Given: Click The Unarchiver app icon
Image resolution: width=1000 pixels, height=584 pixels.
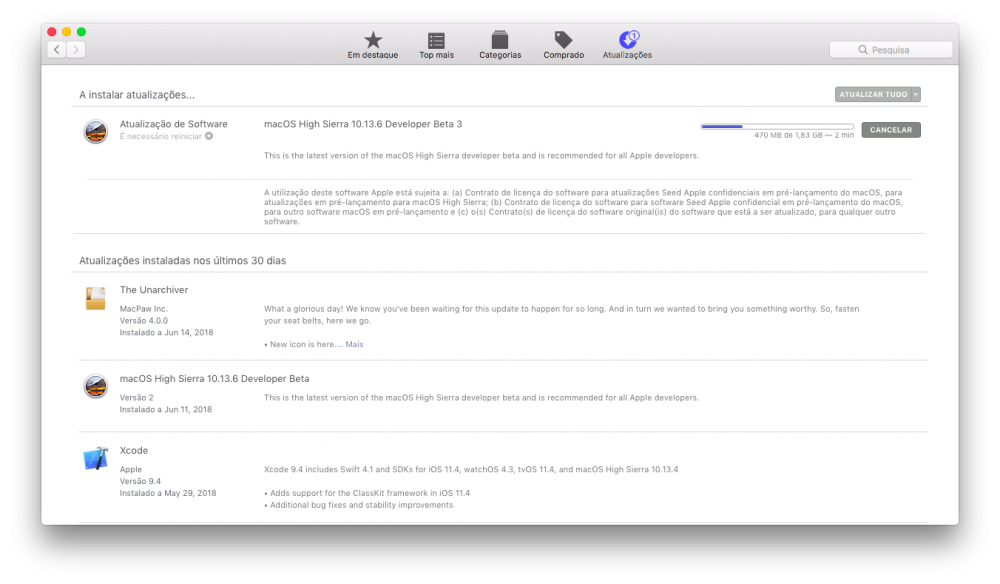Looking at the screenshot, I should point(96,298).
